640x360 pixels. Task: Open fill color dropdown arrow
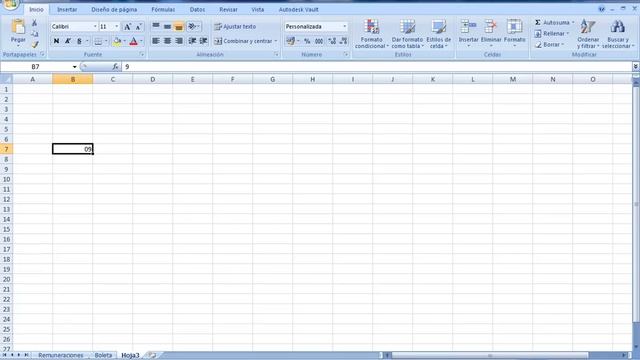[x=124, y=41]
